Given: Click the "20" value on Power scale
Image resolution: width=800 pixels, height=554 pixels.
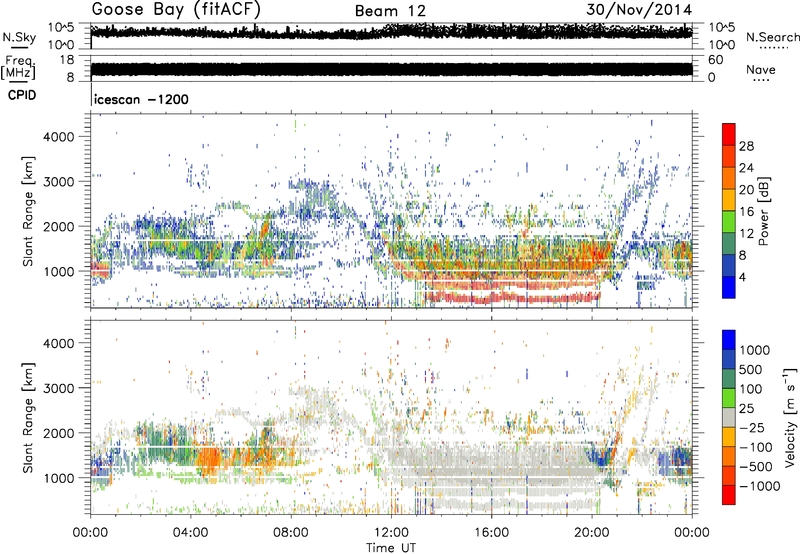Looking at the screenshot, I should pyautogui.click(x=746, y=190).
